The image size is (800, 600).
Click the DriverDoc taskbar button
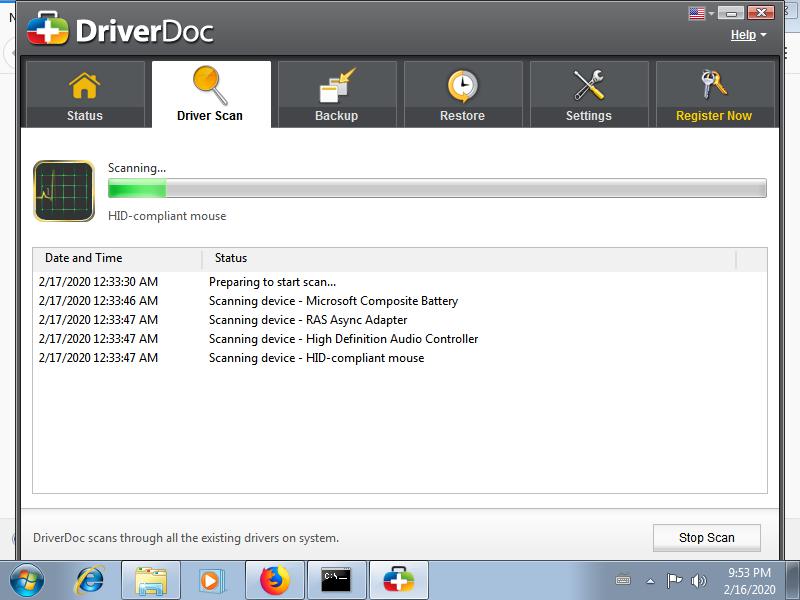398,581
